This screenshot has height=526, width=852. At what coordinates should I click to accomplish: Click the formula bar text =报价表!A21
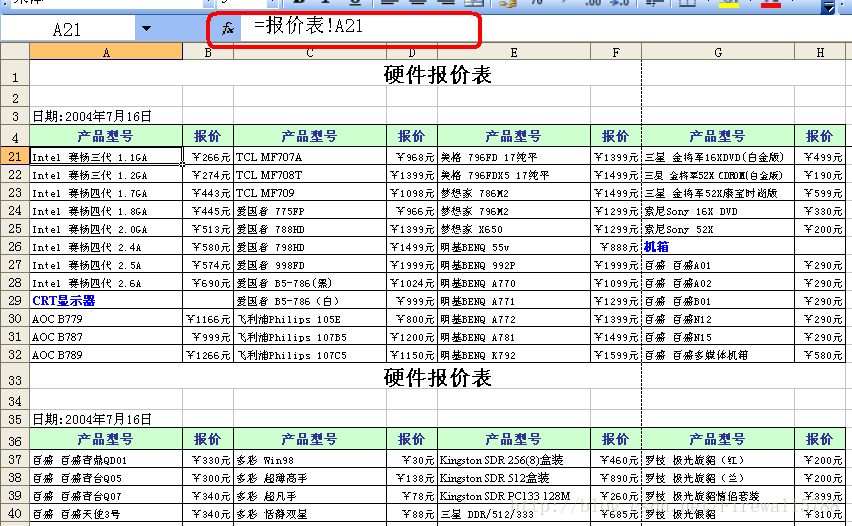click(308, 26)
